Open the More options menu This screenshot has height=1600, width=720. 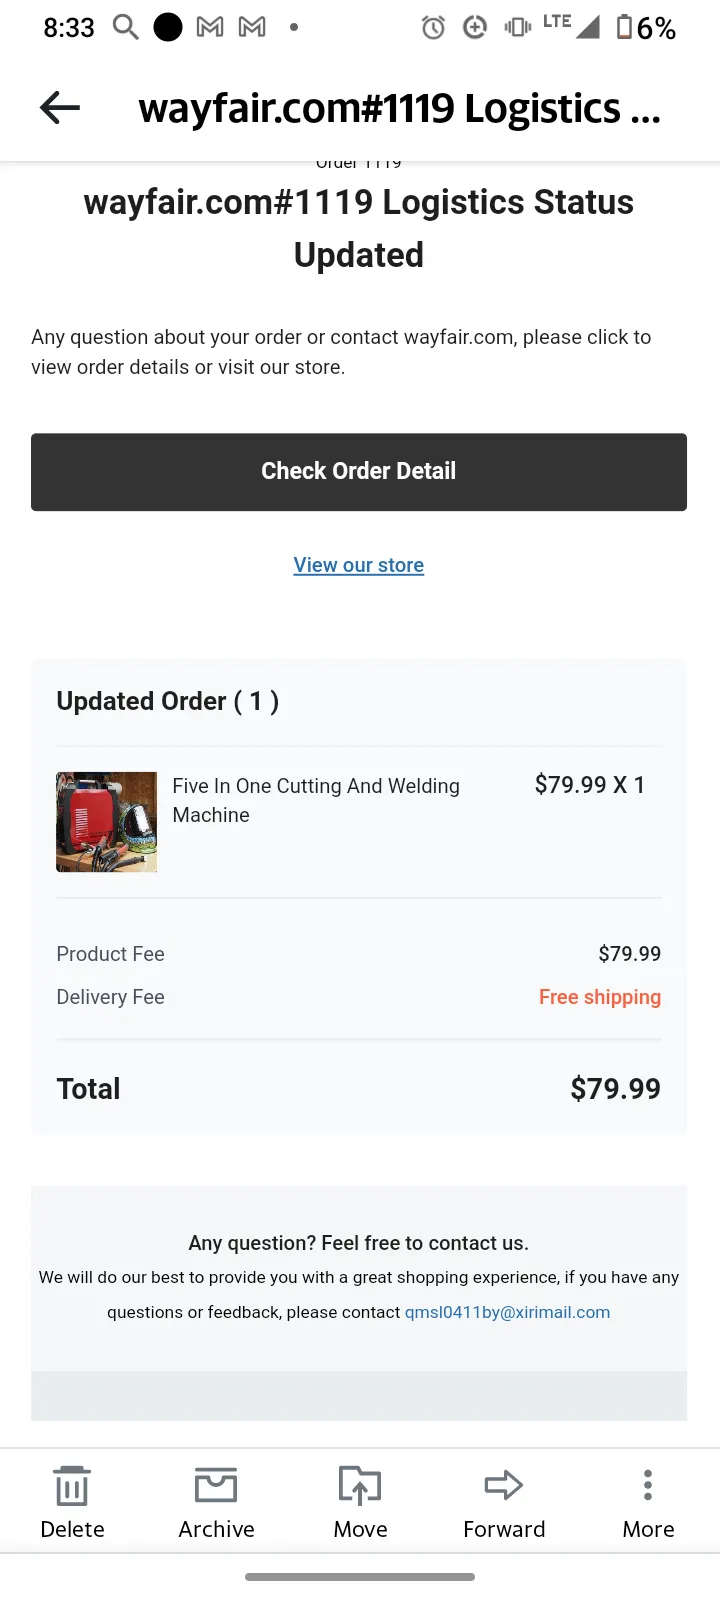pyautogui.click(x=648, y=1501)
